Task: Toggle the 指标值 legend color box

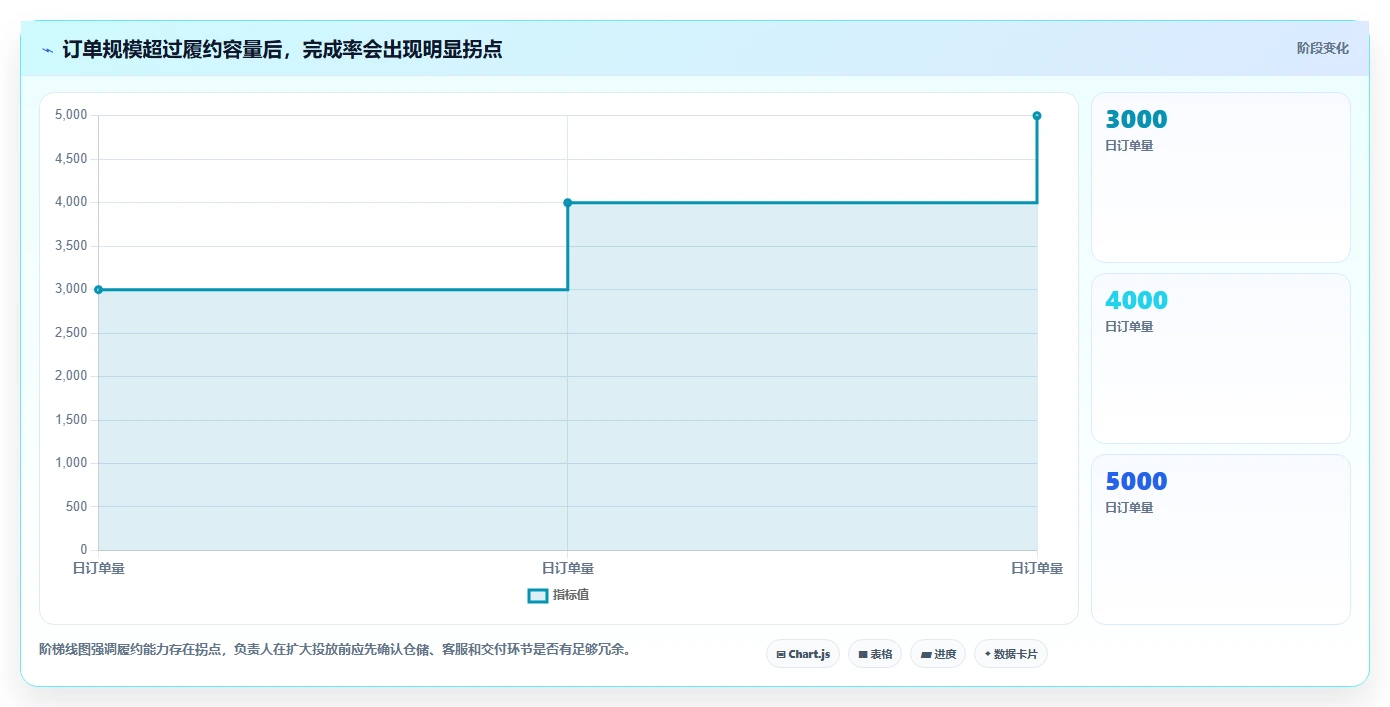Action: click(x=538, y=595)
